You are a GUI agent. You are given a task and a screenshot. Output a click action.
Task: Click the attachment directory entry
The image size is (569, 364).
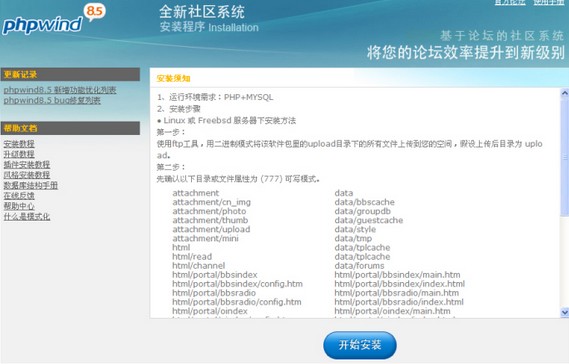click(196, 193)
